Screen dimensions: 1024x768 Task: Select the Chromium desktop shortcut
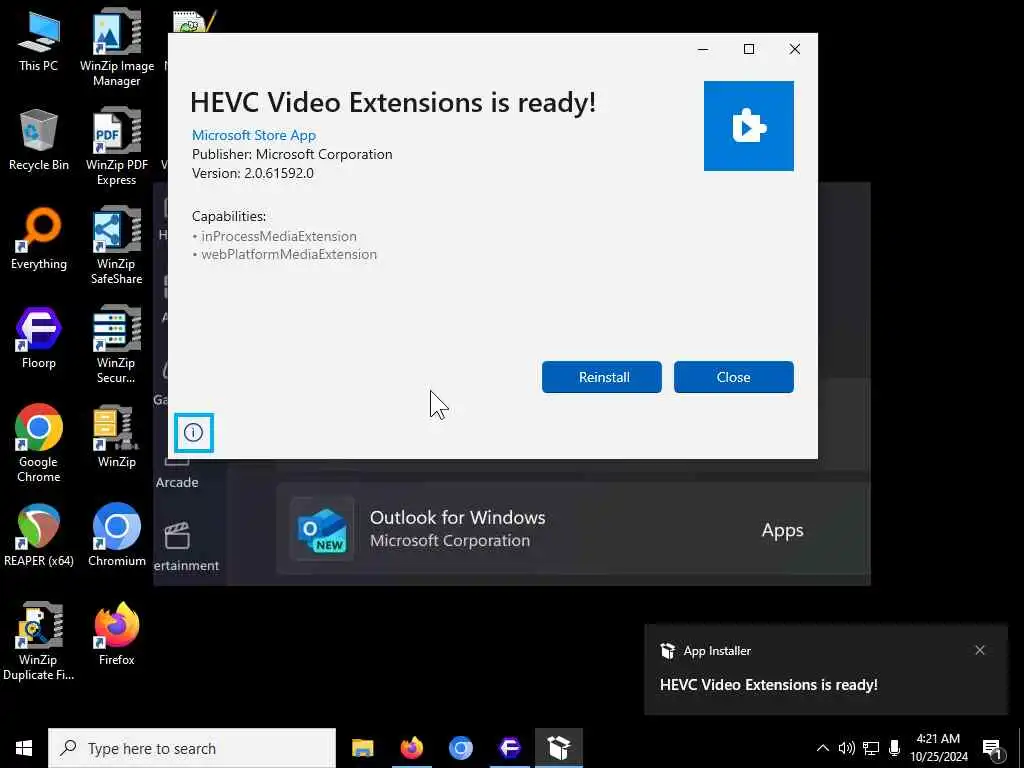click(117, 536)
